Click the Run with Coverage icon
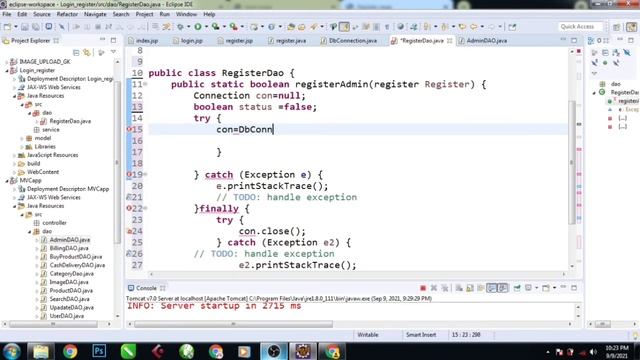The image size is (640, 360). [x=216, y=27]
